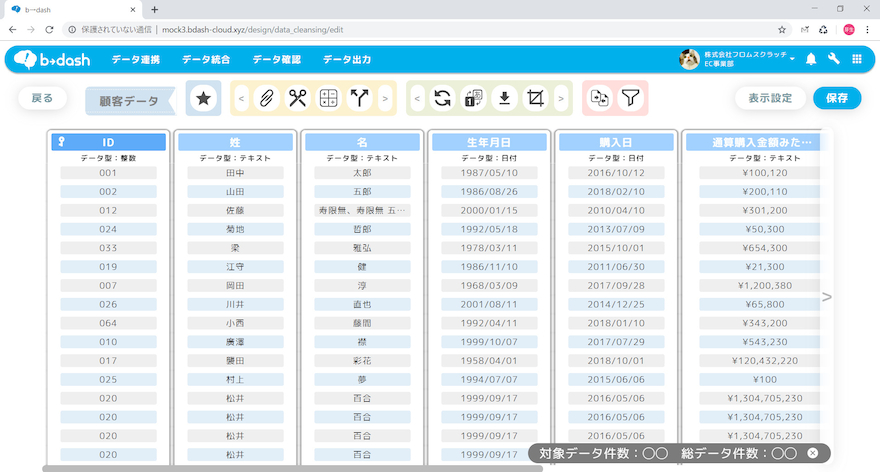Open the apps grid menu icon
Screen dimensions: 880x472
[857, 60]
